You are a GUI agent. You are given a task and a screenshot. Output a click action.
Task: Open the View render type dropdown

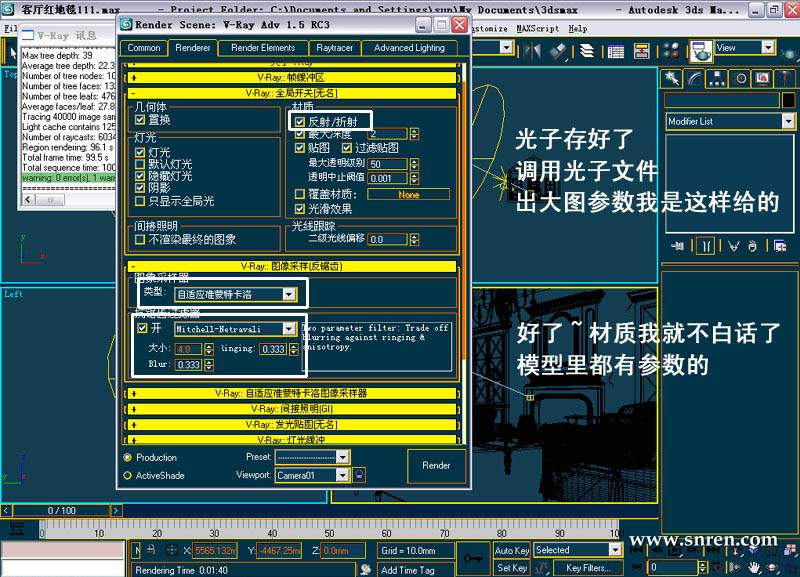768,47
